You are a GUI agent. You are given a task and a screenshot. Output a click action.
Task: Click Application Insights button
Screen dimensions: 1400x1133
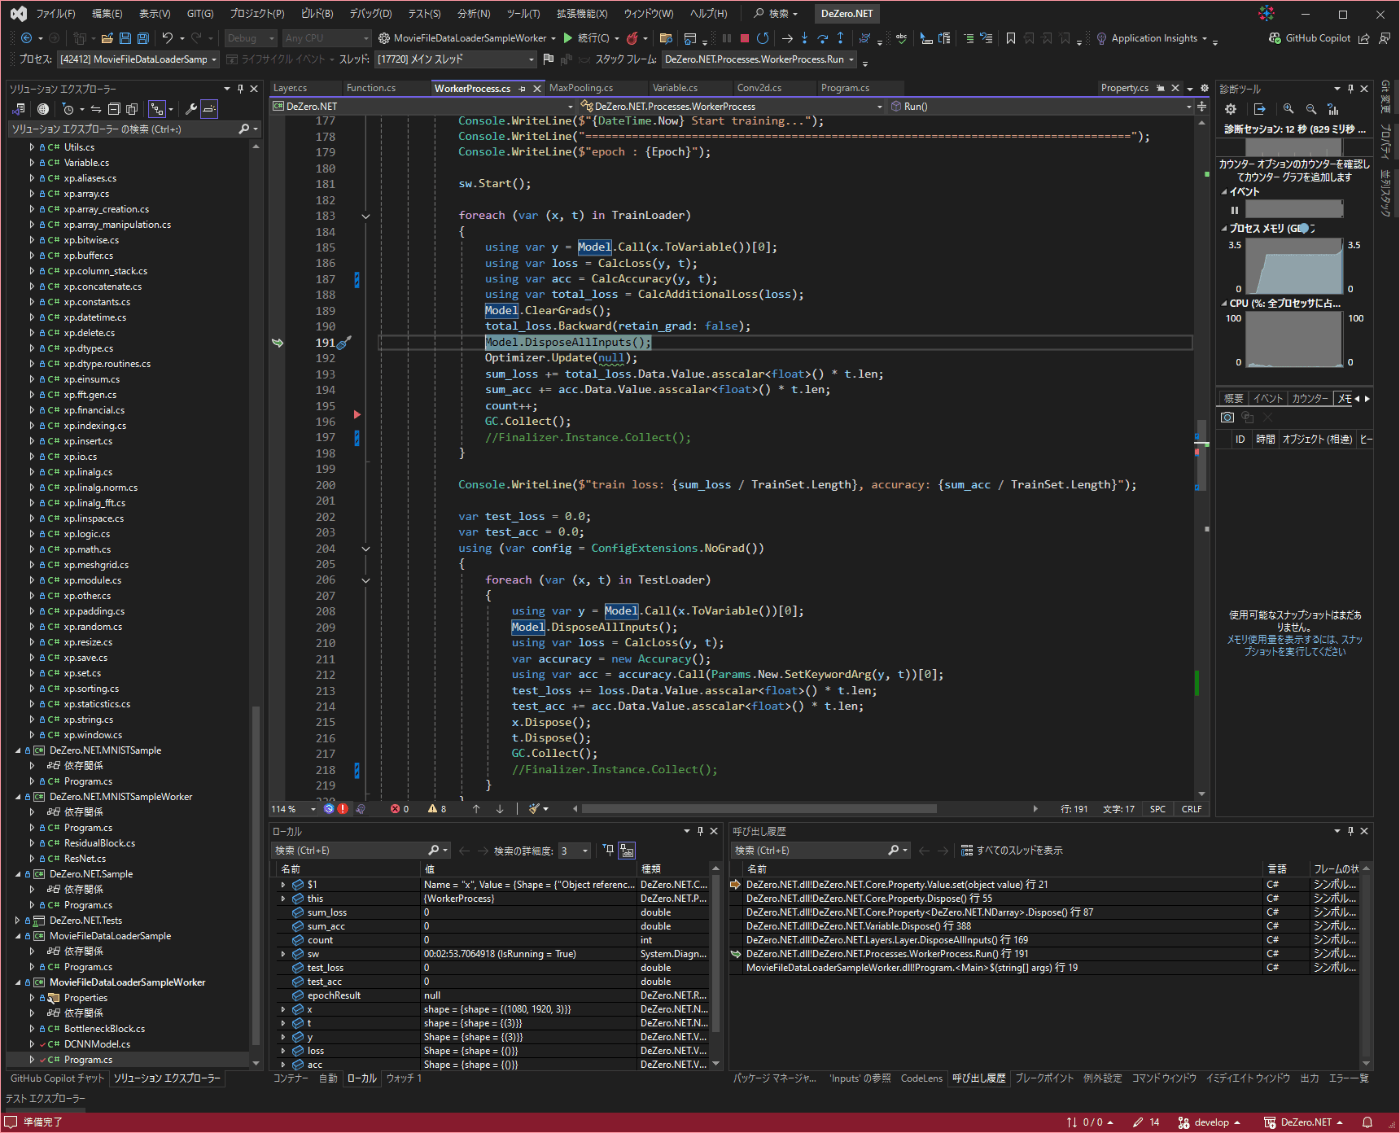tap(1153, 38)
